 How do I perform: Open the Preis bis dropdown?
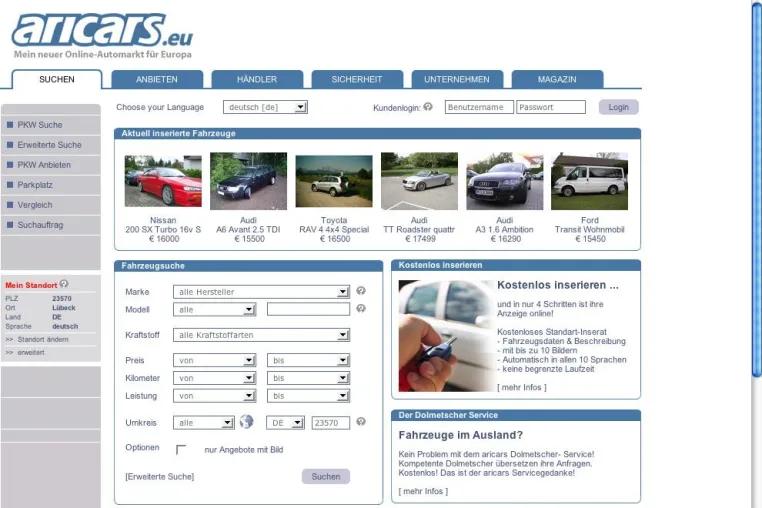click(308, 360)
